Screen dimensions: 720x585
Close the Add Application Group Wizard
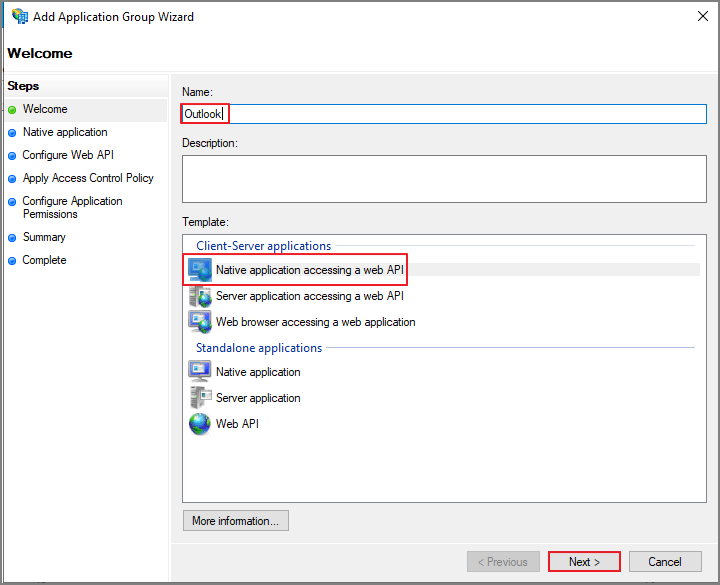pos(703,16)
